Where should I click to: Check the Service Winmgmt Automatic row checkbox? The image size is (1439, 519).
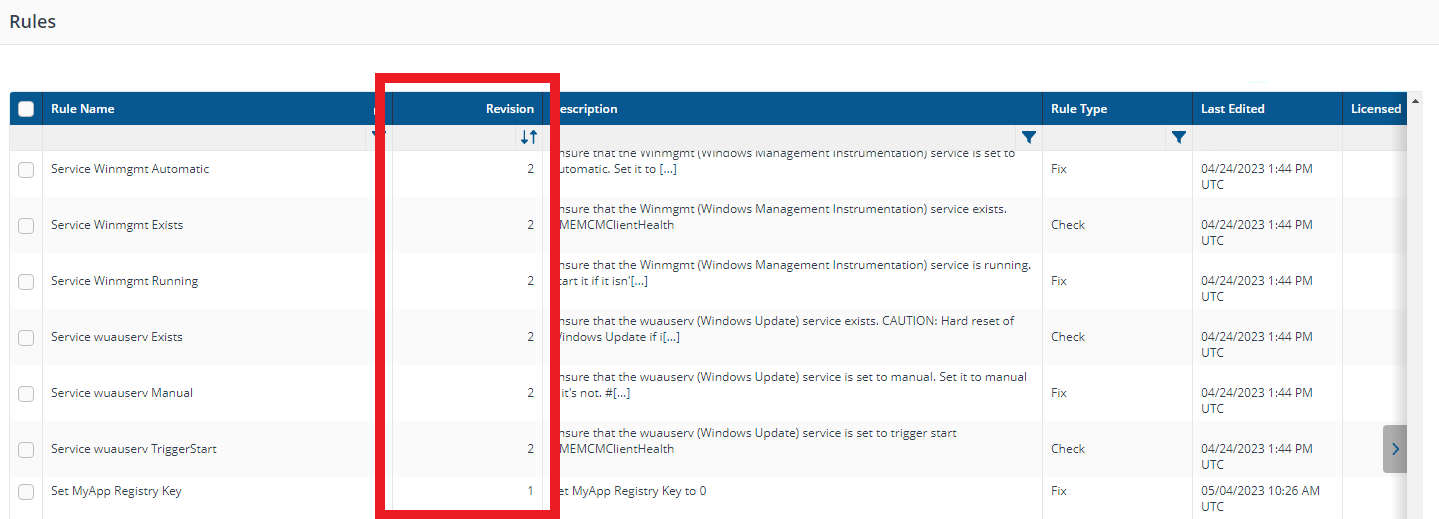click(x=26, y=170)
